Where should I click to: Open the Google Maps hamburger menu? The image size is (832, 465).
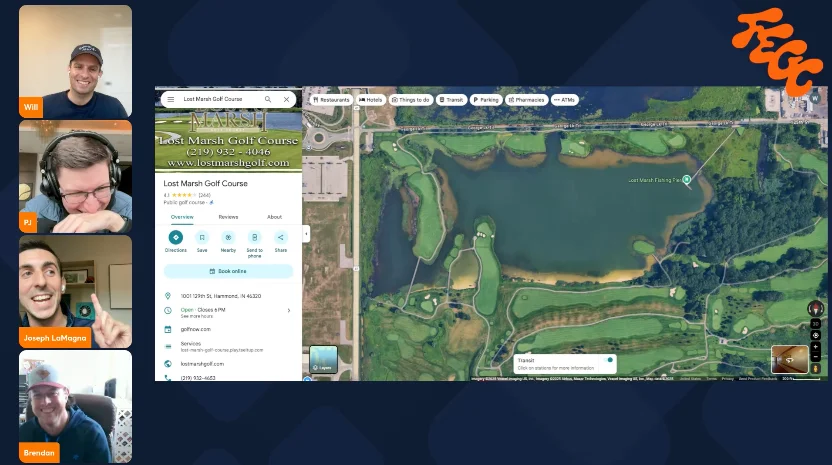click(170, 100)
